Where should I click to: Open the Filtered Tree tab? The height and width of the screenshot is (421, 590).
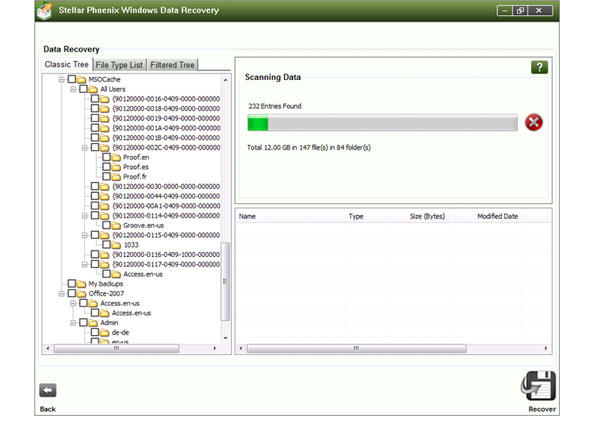coord(172,65)
